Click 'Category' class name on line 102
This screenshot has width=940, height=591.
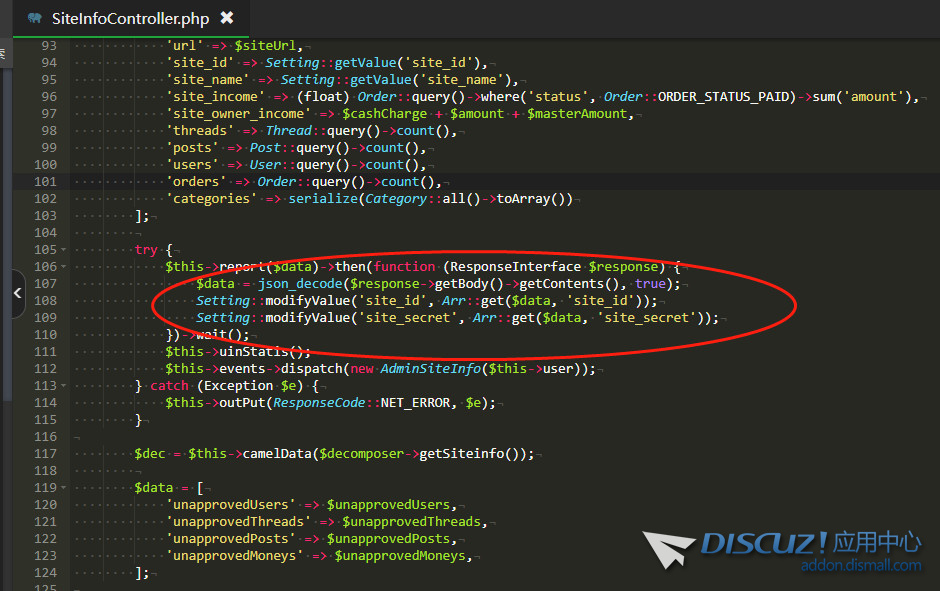pyautogui.click(x=396, y=198)
